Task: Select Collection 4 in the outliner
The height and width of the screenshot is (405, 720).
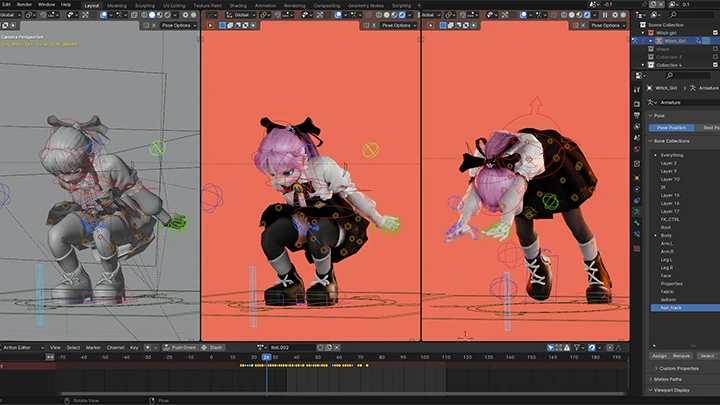Action: (669, 65)
